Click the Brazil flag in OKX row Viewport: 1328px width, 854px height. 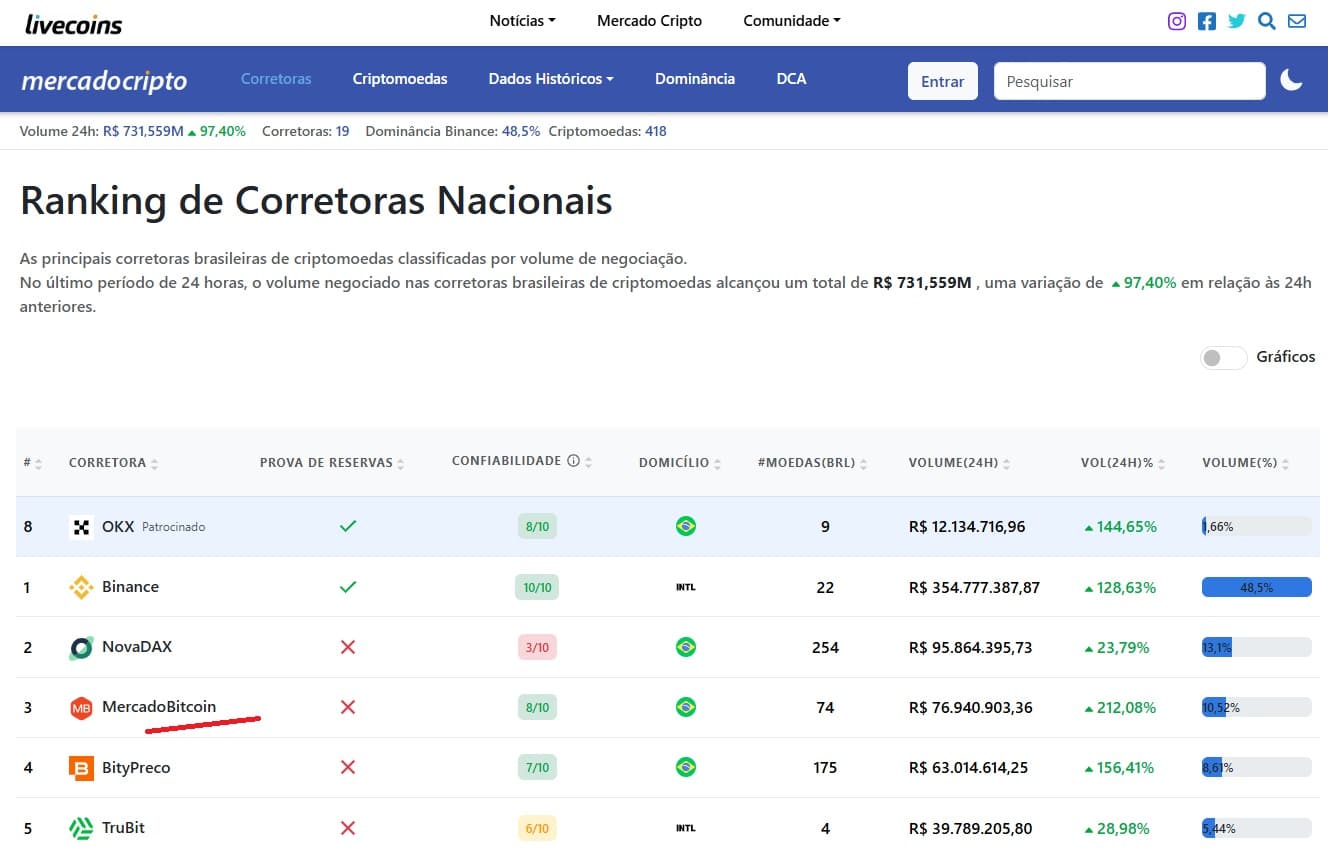(x=685, y=526)
